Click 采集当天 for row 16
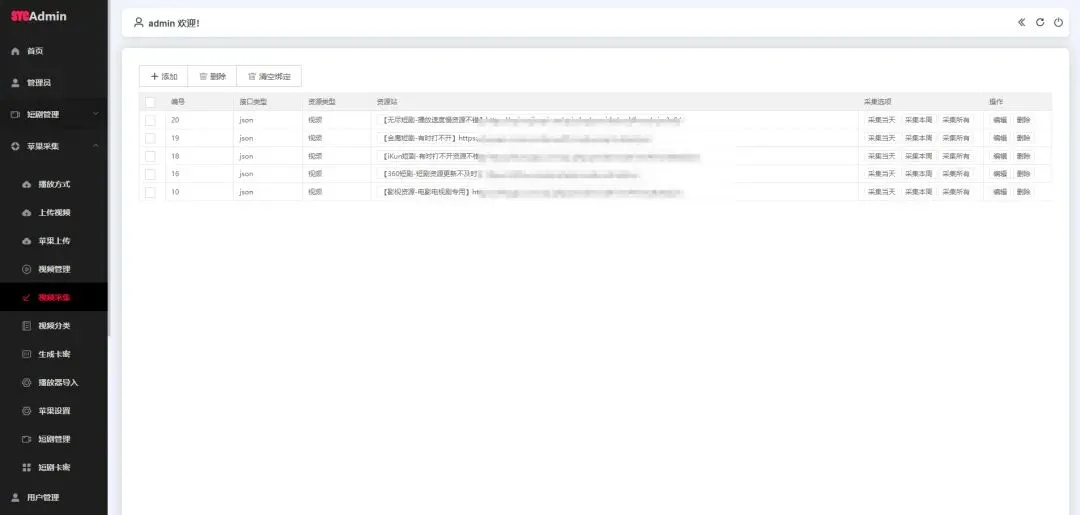The width and height of the screenshot is (1080, 515). [882, 174]
